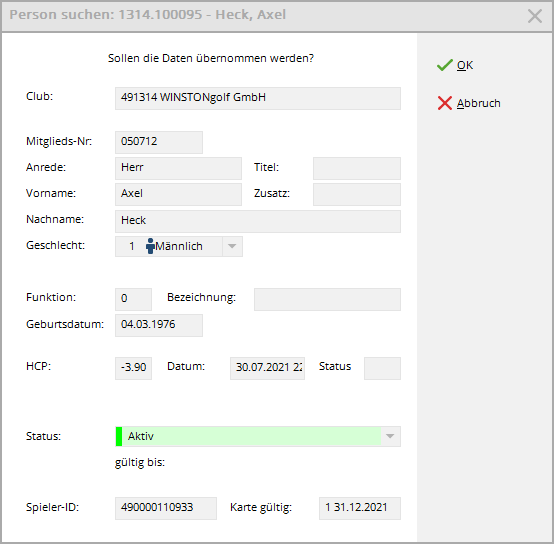Click the male person icon in Geschlecht
Image resolution: width=554 pixels, height=544 pixels.
point(150,246)
